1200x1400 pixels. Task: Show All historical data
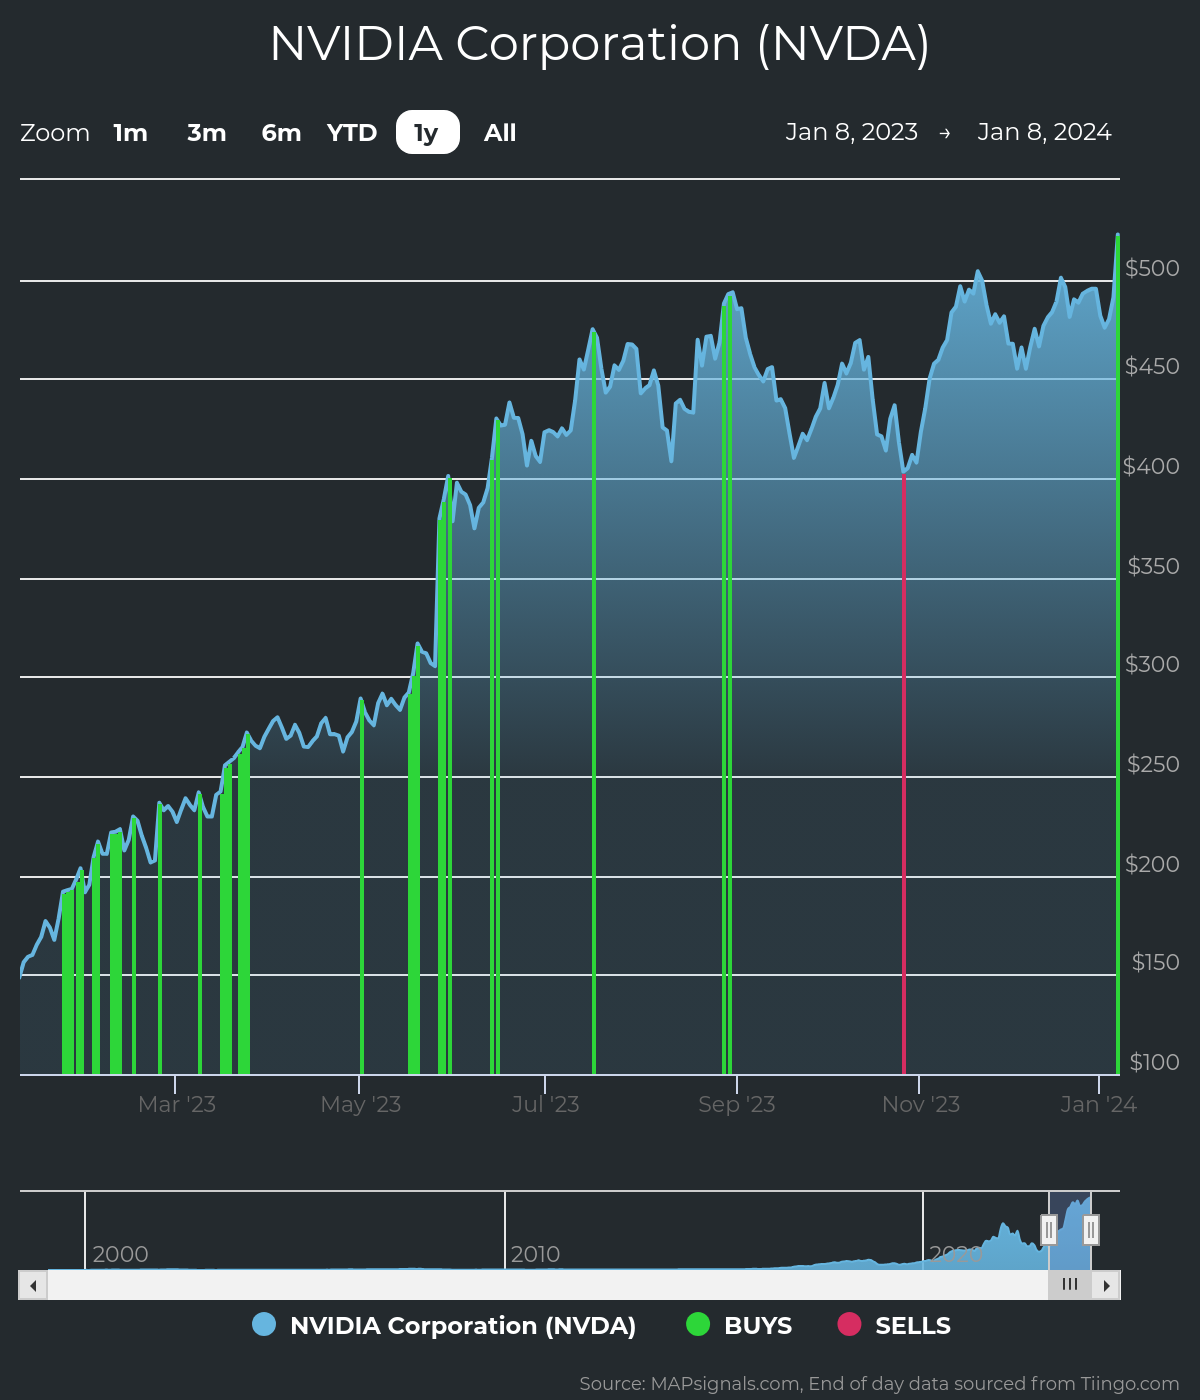click(x=500, y=133)
